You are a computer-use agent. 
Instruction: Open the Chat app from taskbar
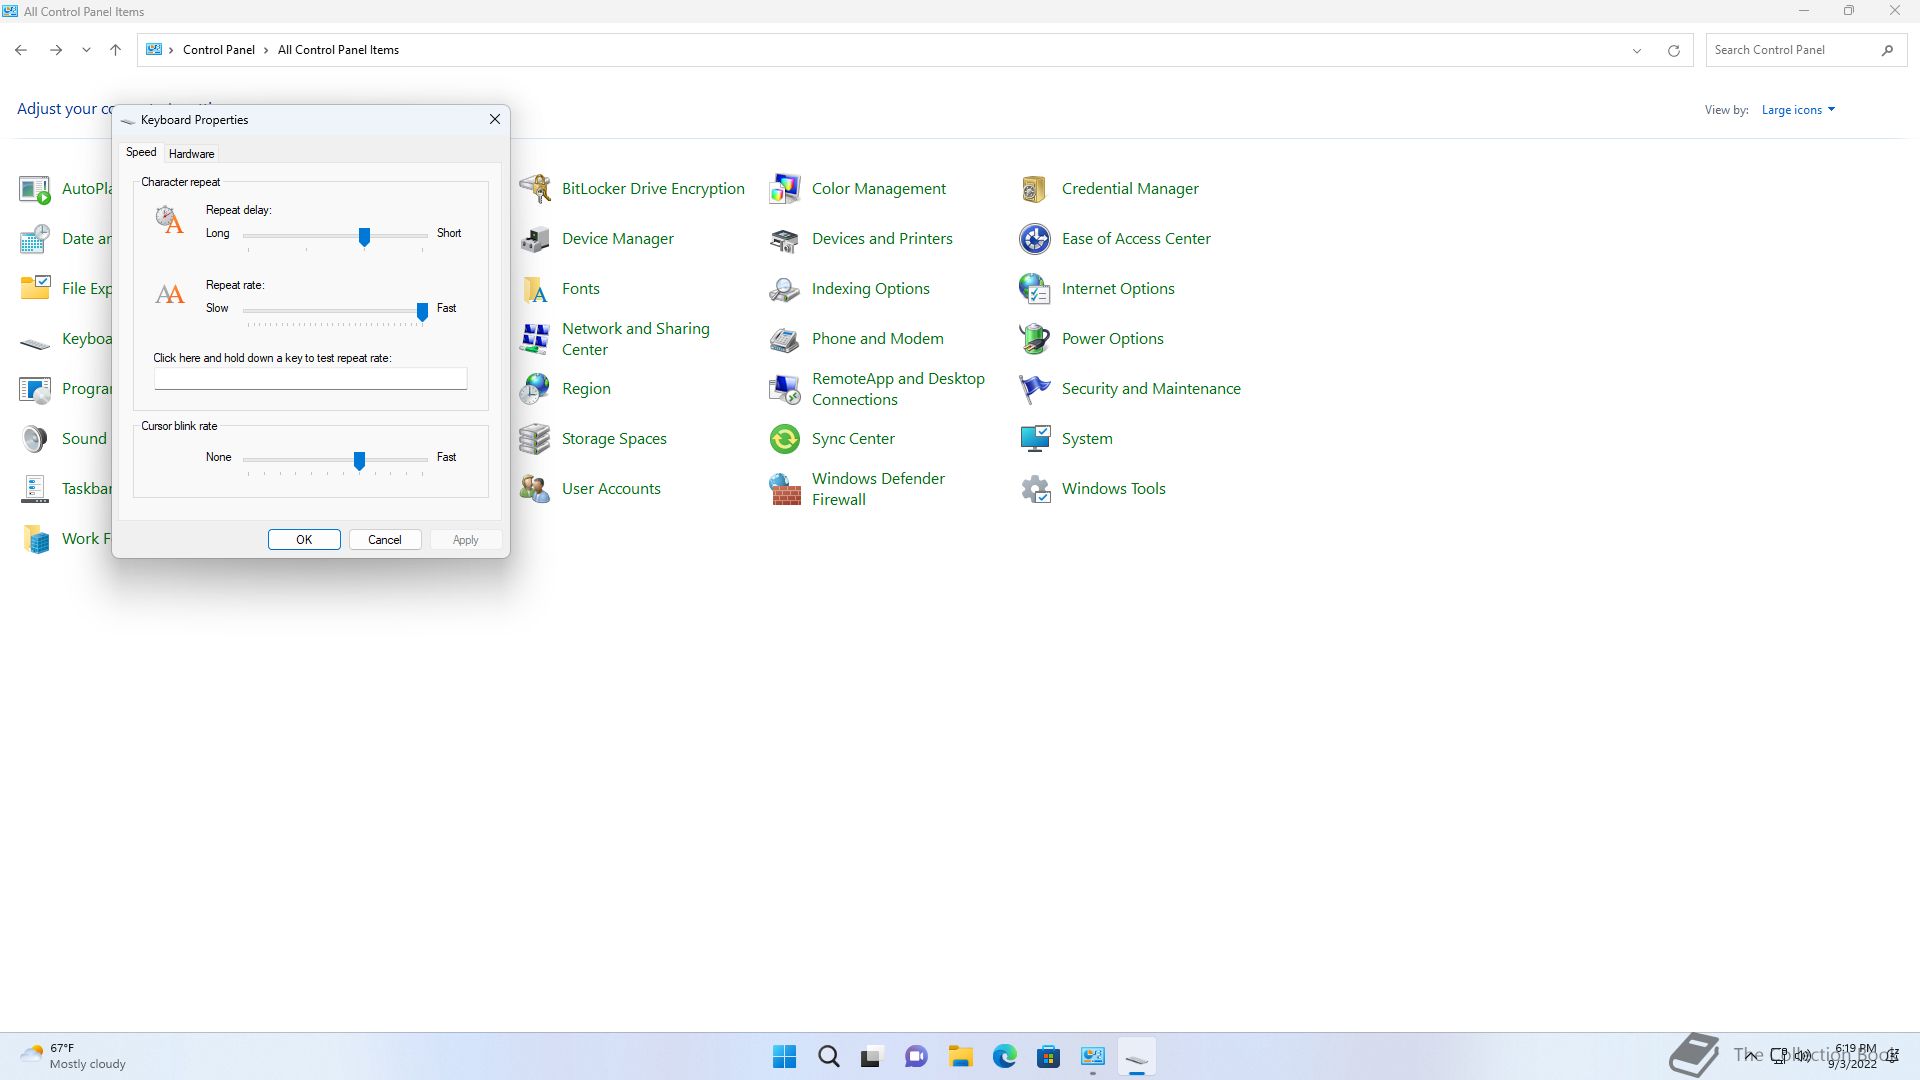point(917,1057)
